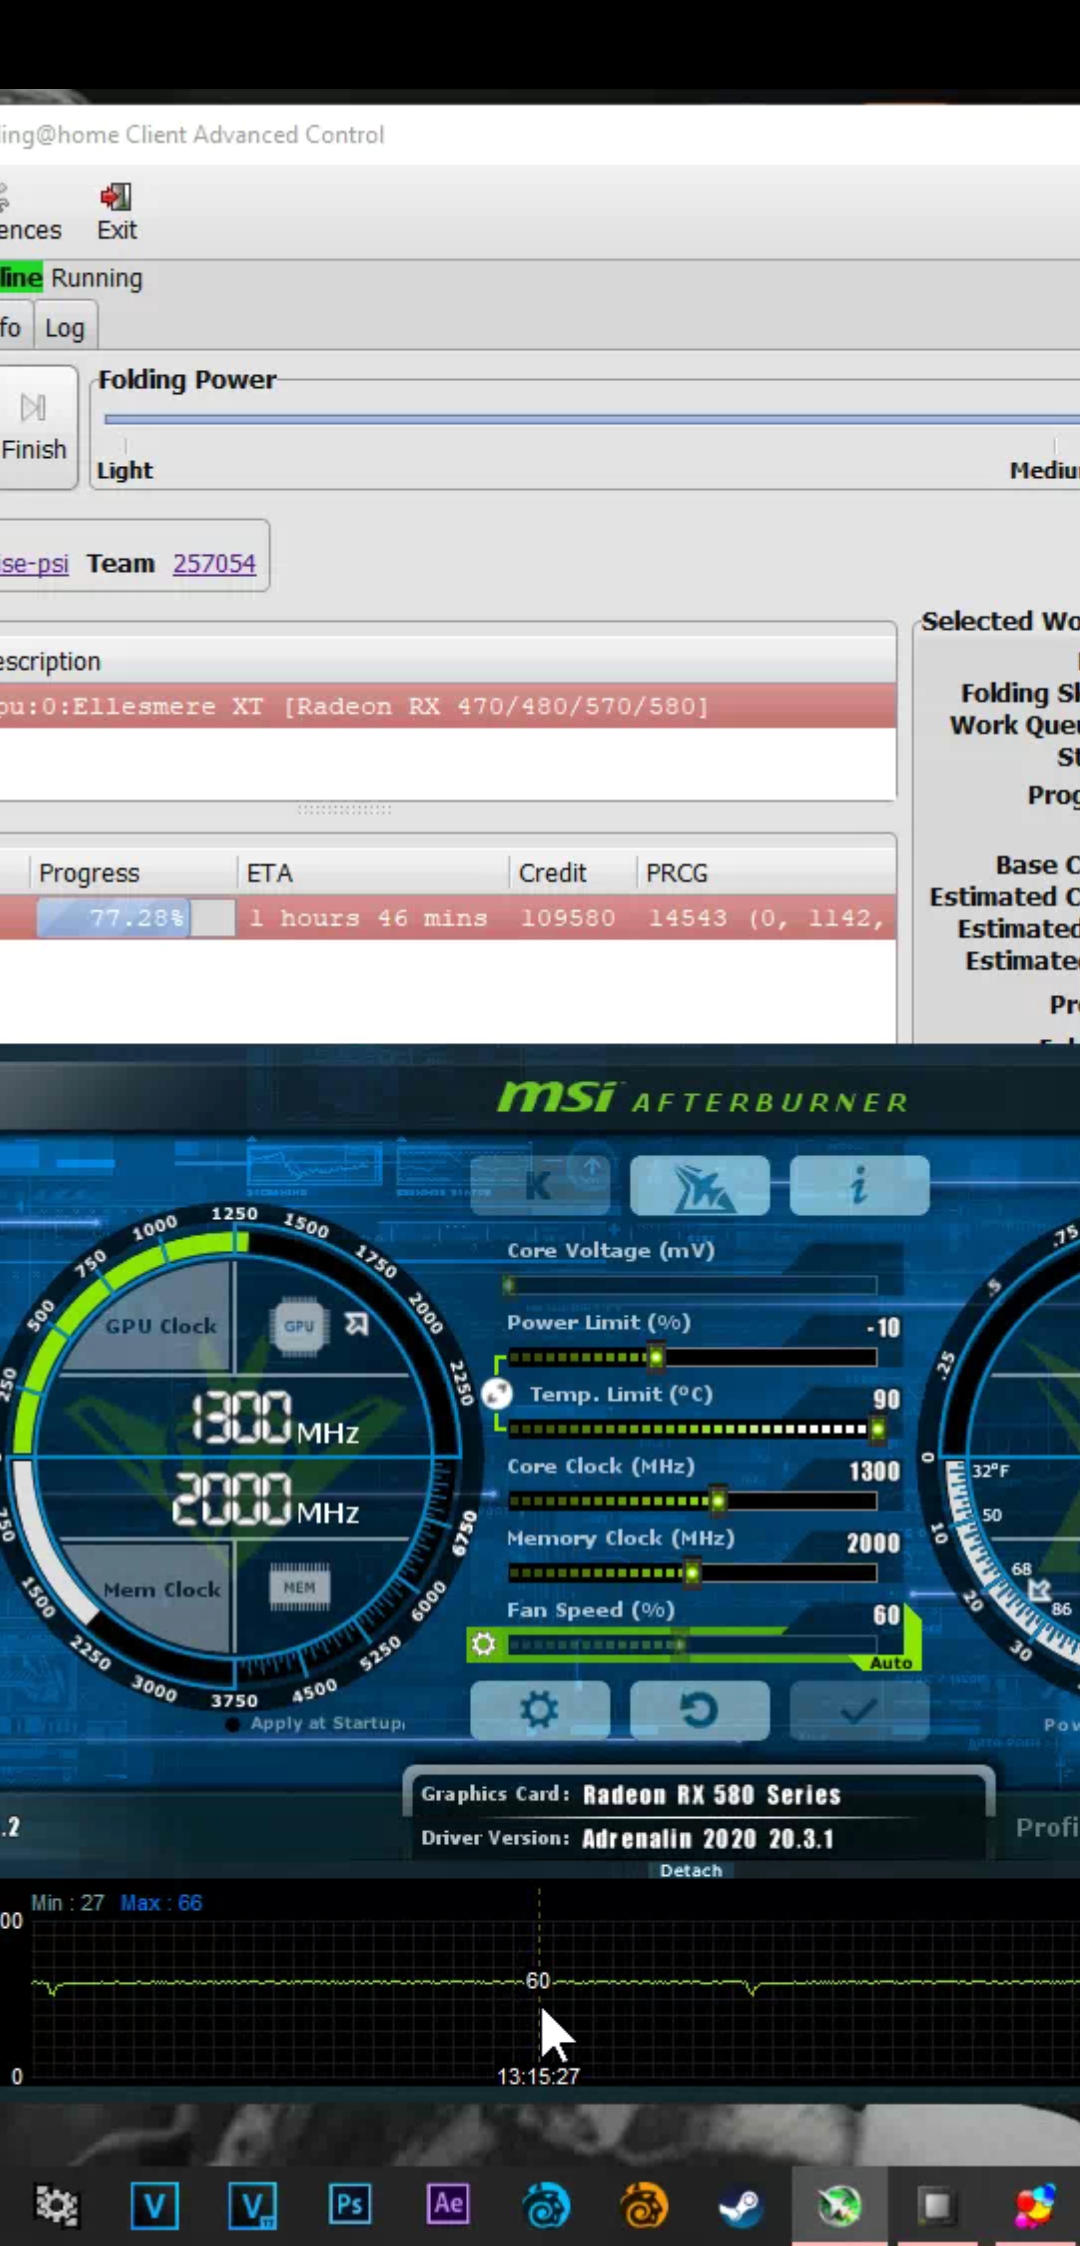
Task: Click the fan speed user-define gear icon
Action: [483, 1644]
